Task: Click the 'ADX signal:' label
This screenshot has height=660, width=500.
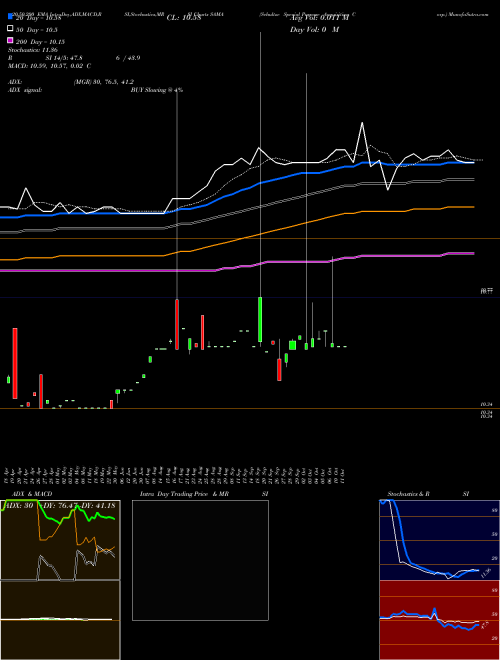Action: pos(25,90)
